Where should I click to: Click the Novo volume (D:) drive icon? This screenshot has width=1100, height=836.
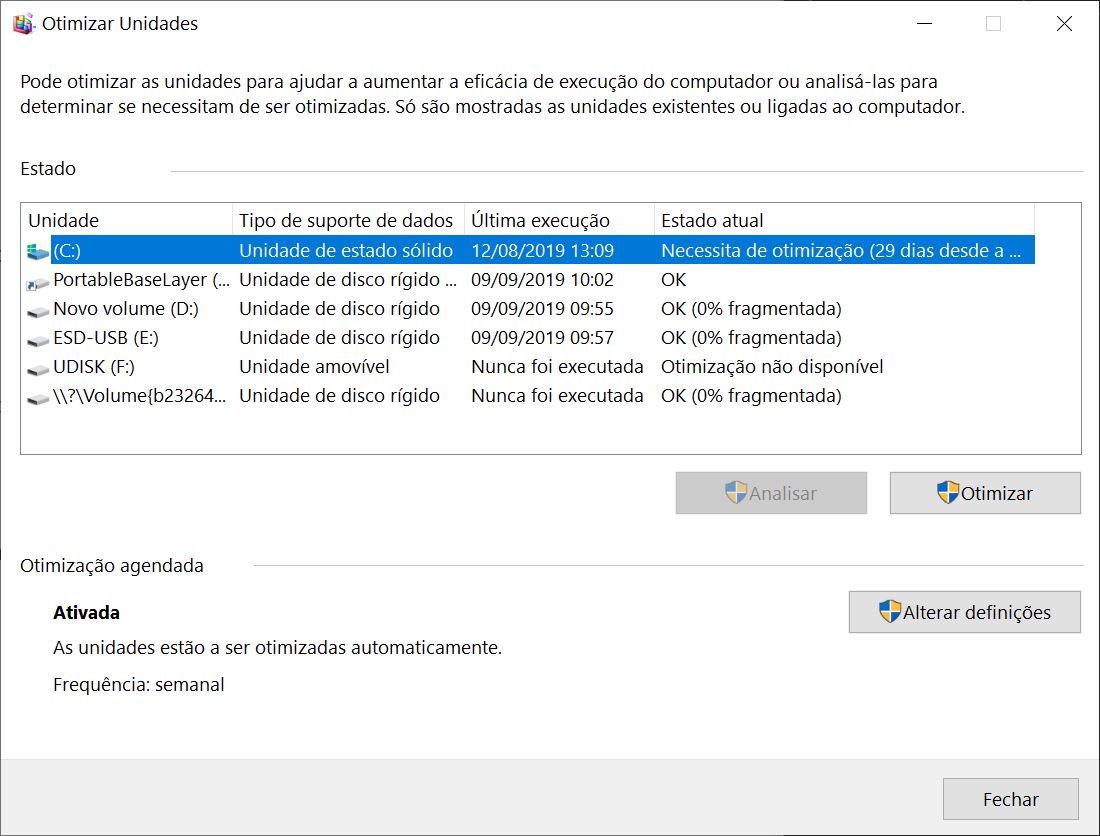point(38,310)
